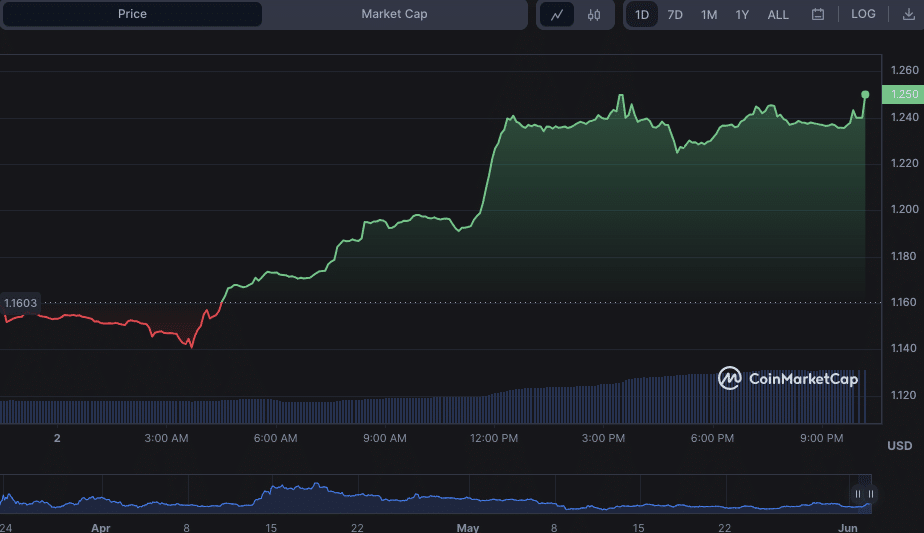Click Jun on the range navigator
924x533 pixels.
[847, 527]
